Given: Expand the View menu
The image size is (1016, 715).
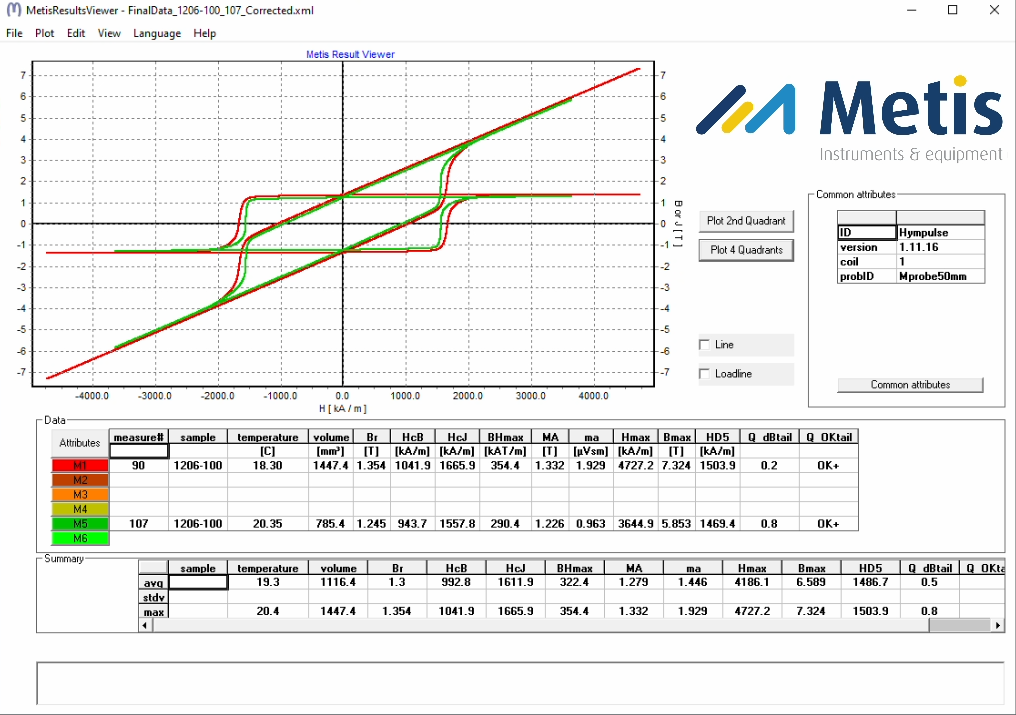Looking at the screenshot, I should (x=109, y=33).
